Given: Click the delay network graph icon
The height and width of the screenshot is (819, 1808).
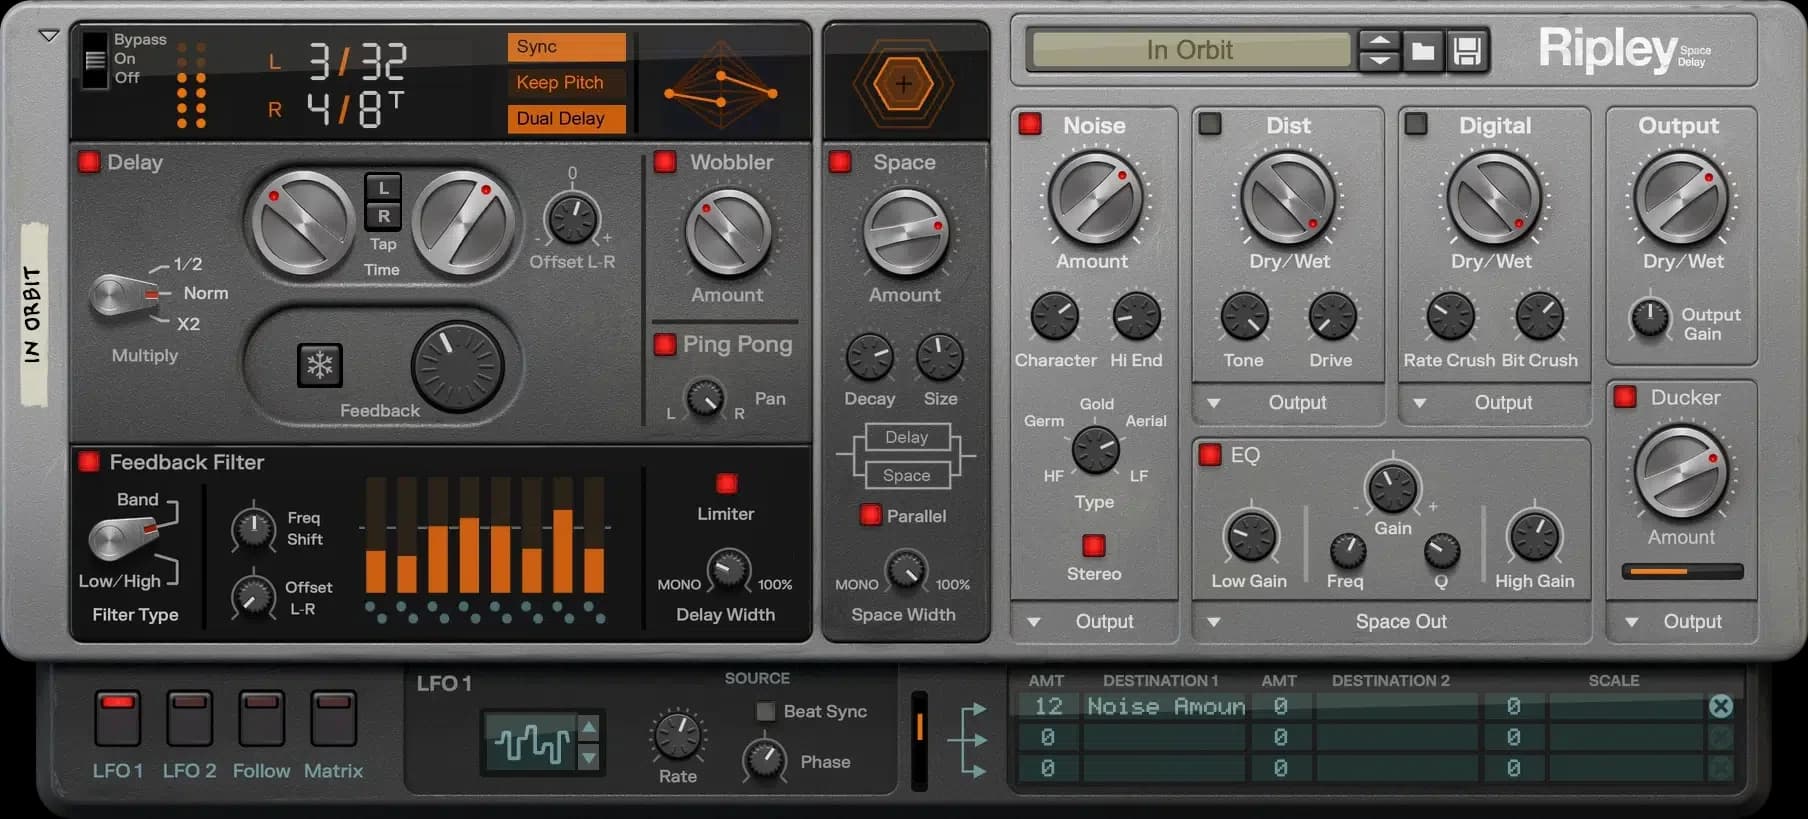Looking at the screenshot, I should (x=721, y=89).
